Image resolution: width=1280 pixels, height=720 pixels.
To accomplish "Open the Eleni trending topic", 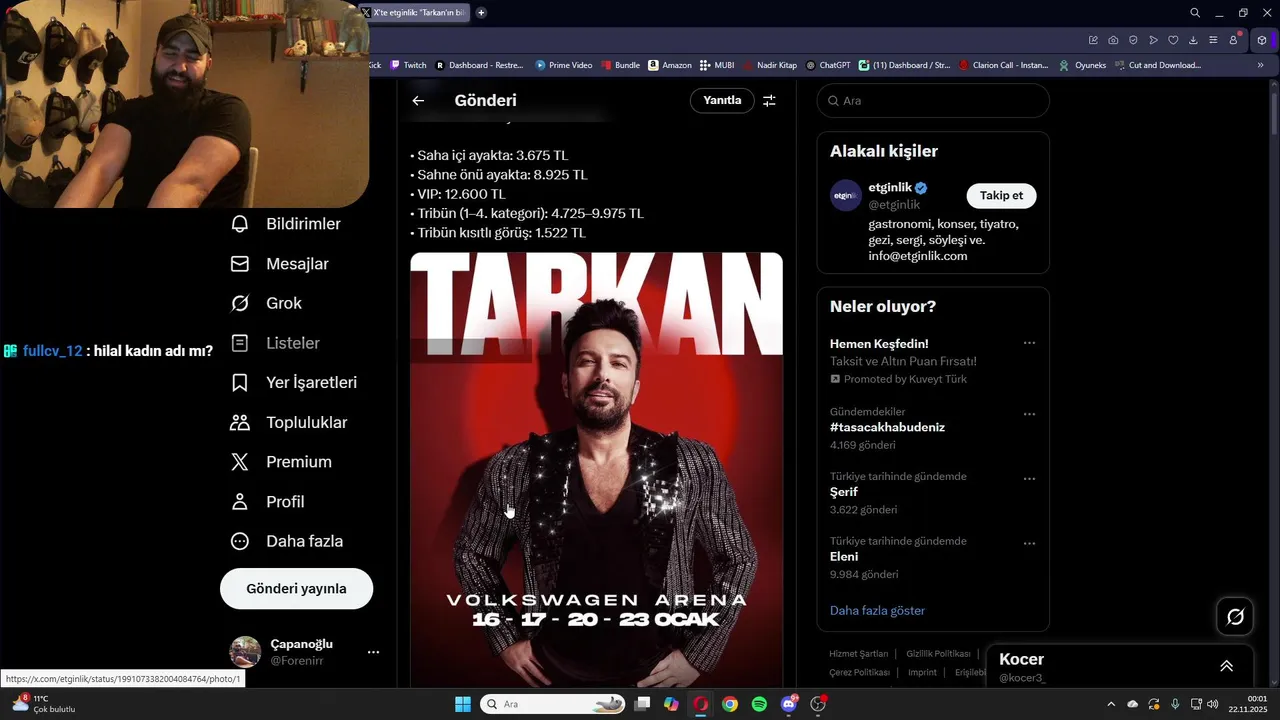I will 844,557.
